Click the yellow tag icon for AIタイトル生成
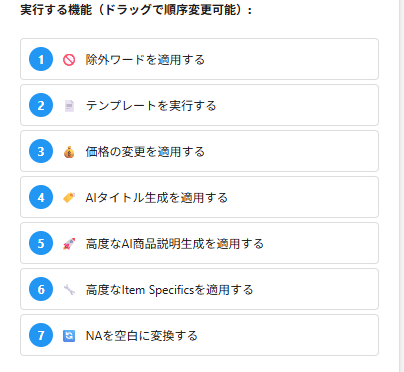 [x=69, y=198]
